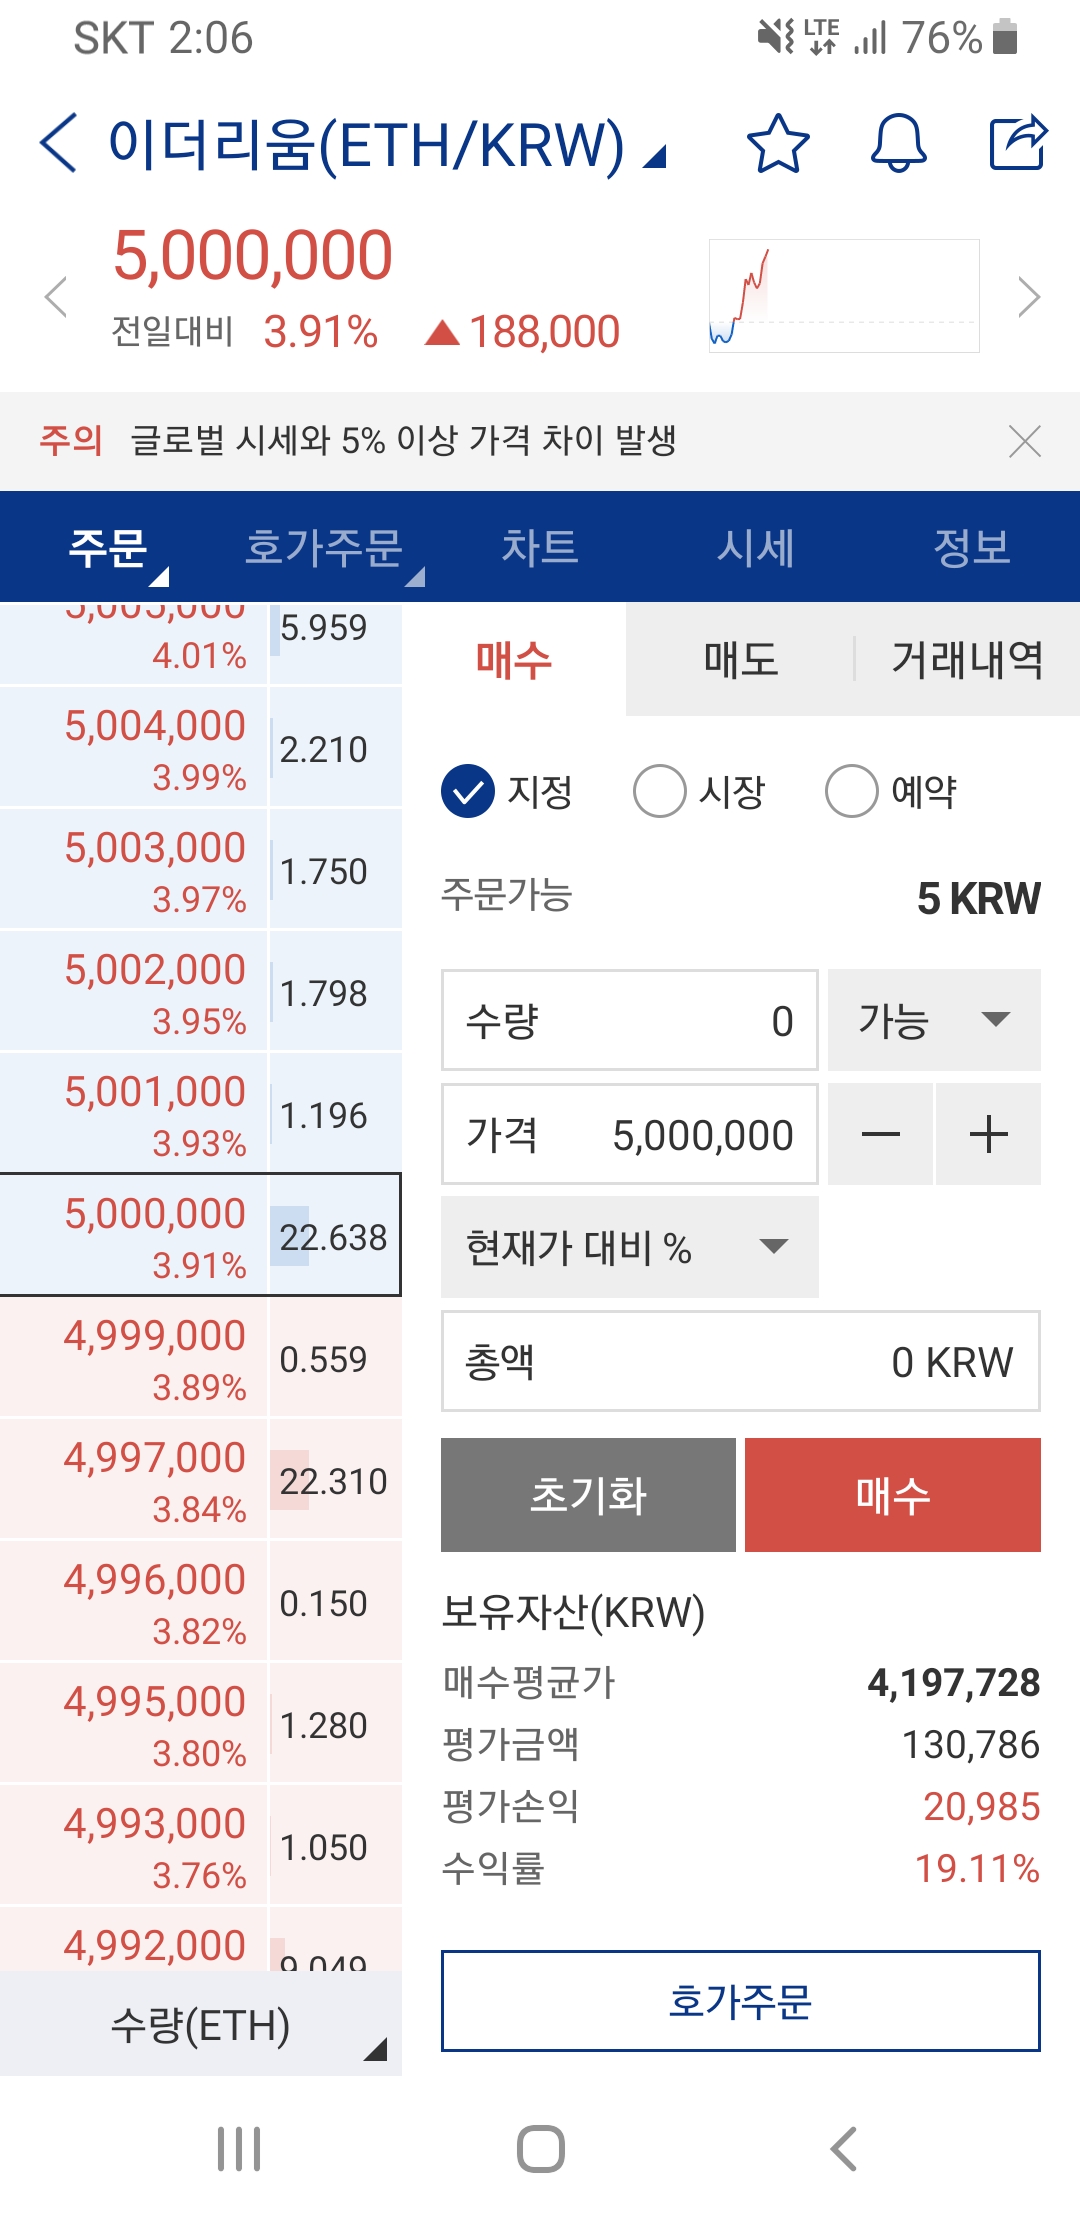Decrease price with minus button
1080x2220 pixels.
pyautogui.click(x=880, y=1135)
